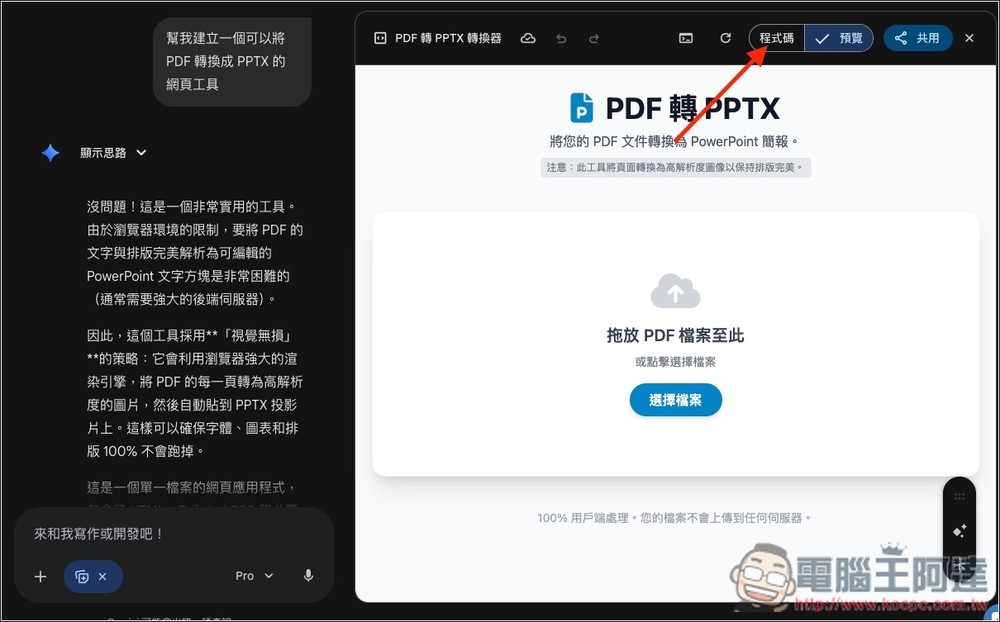
Task: Click the 或點擊選擇檔案 text
Action: (x=675, y=362)
